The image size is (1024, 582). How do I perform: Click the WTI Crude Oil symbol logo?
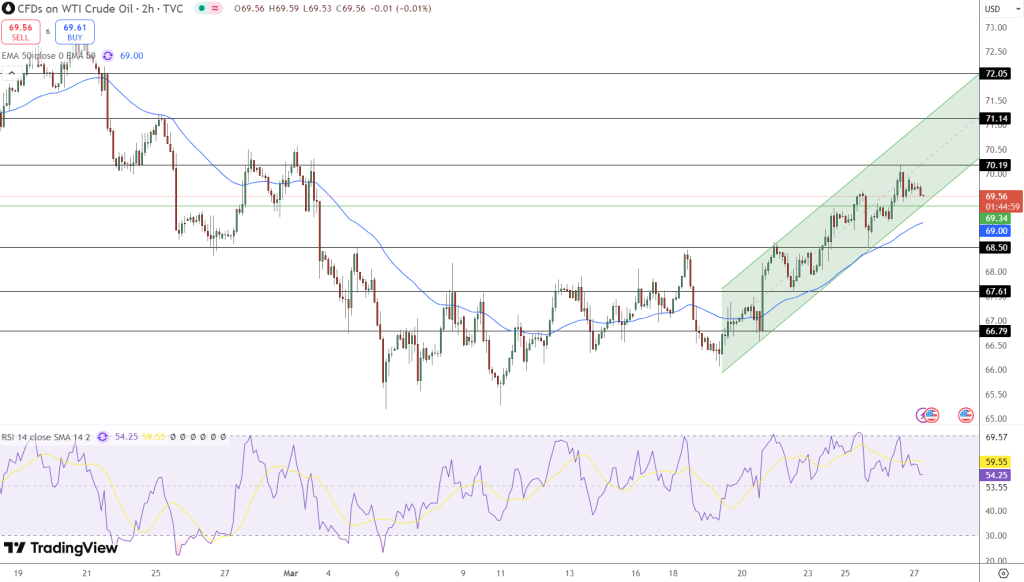[8, 8]
